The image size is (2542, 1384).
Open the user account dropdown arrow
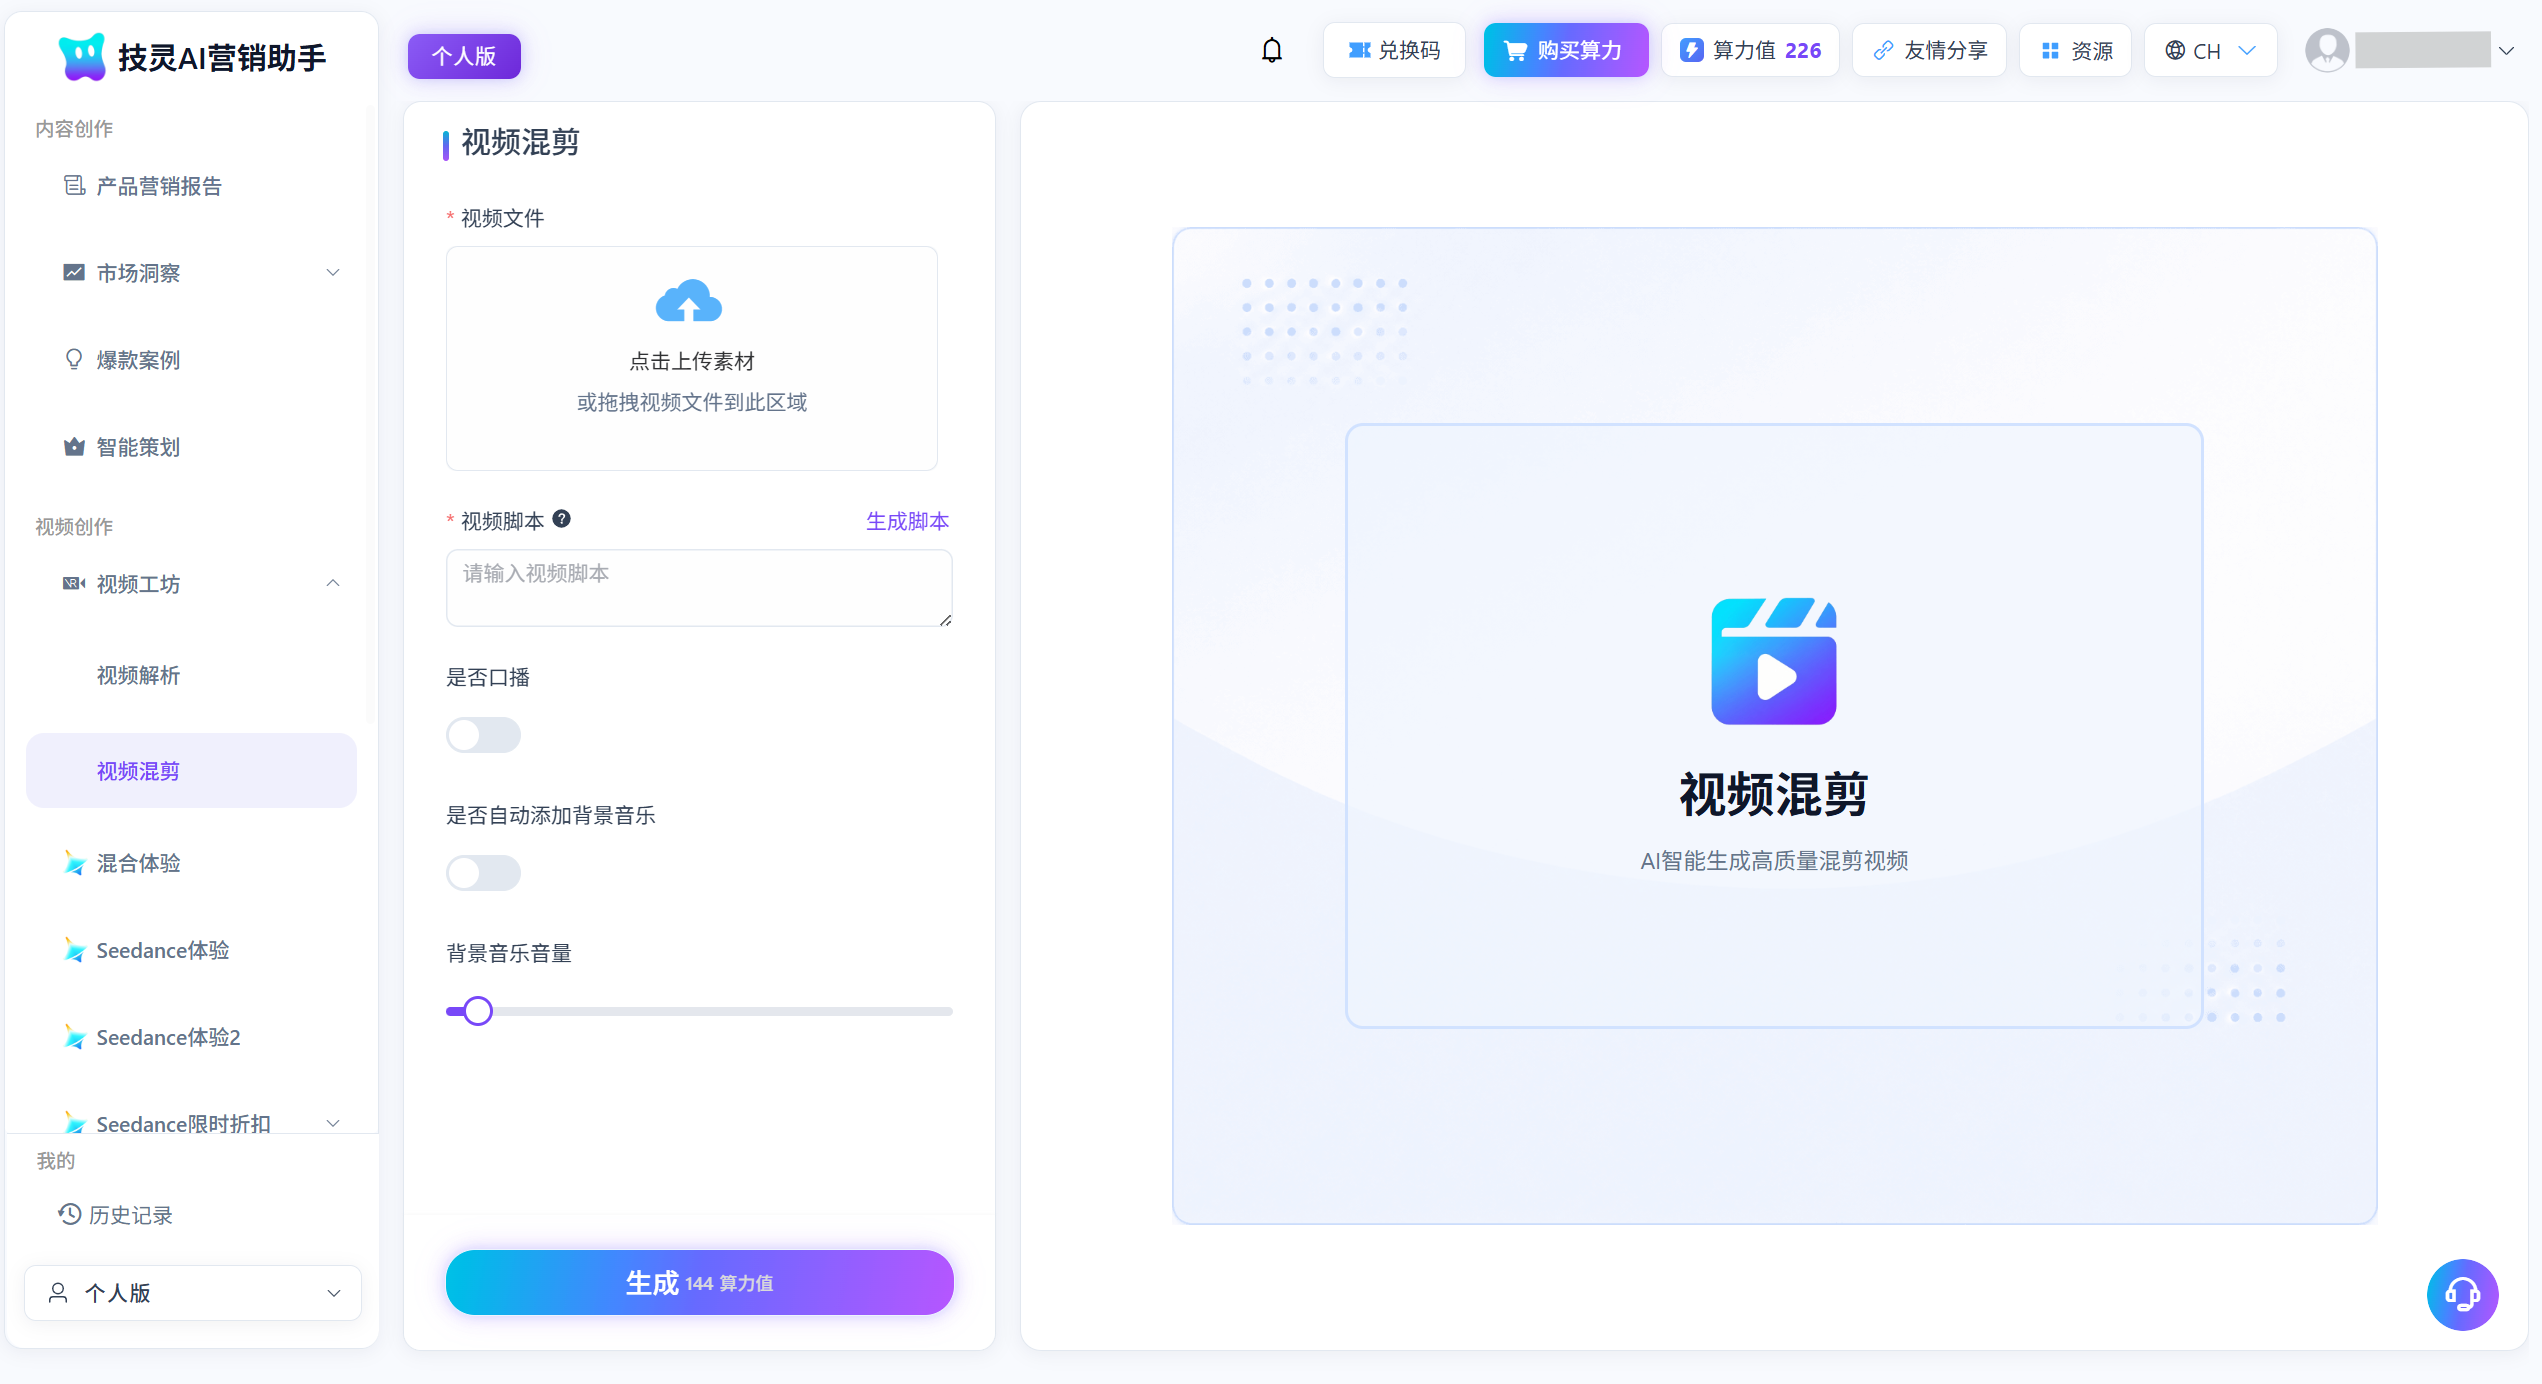tap(2506, 51)
